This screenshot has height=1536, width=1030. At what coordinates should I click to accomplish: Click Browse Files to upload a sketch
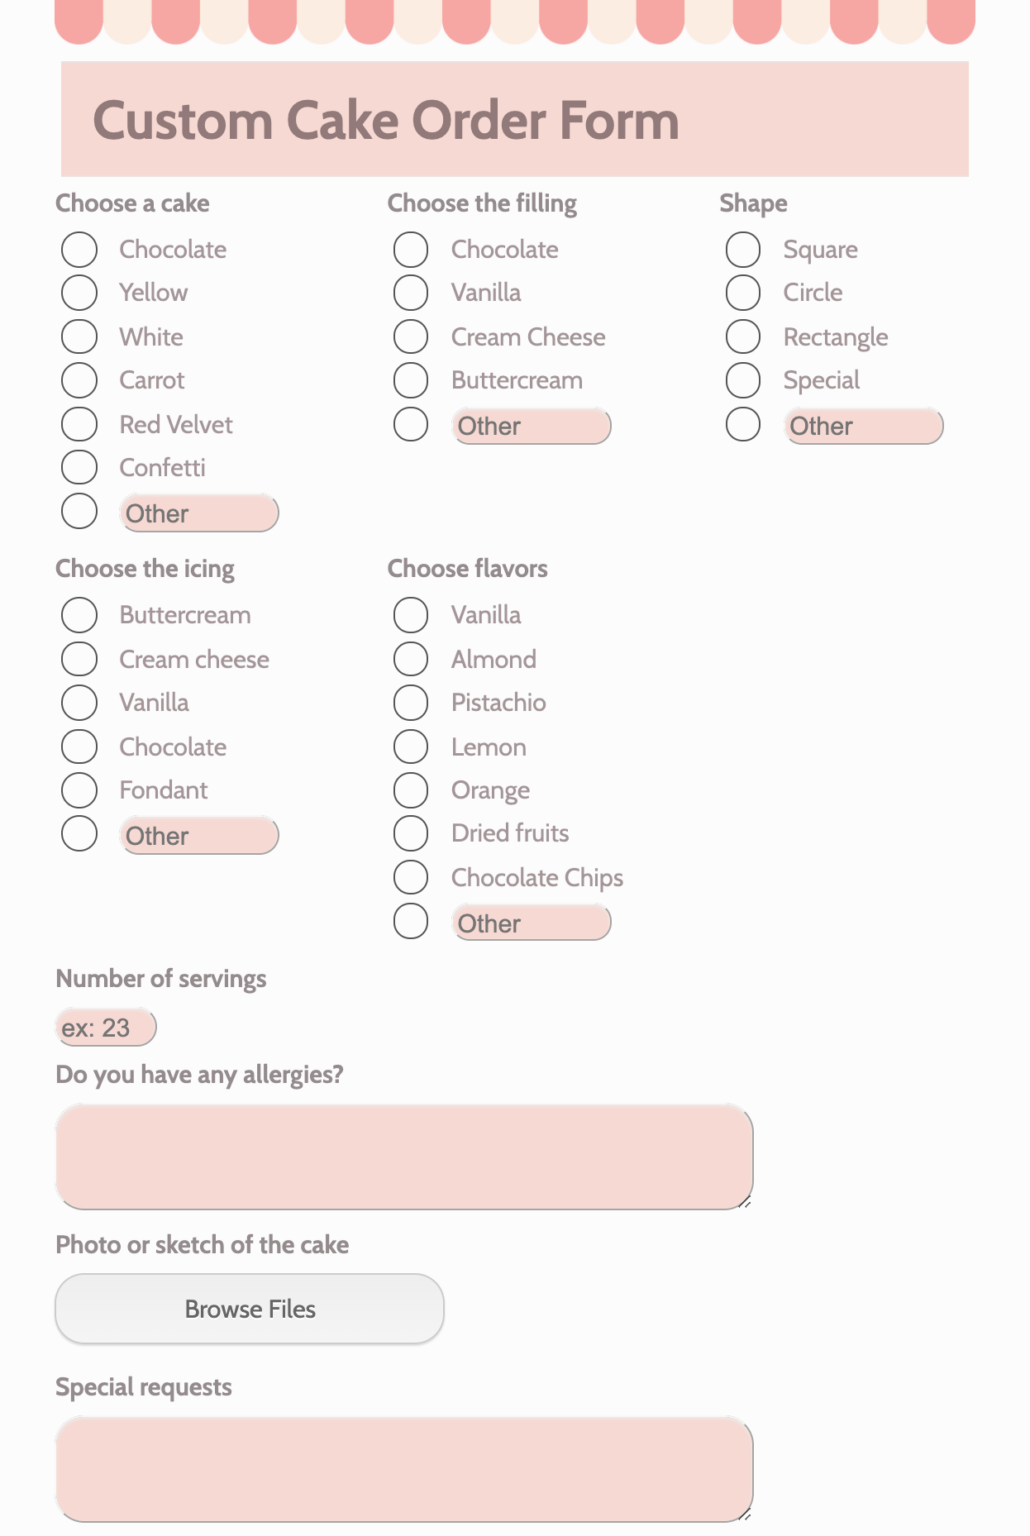[x=249, y=1308]
